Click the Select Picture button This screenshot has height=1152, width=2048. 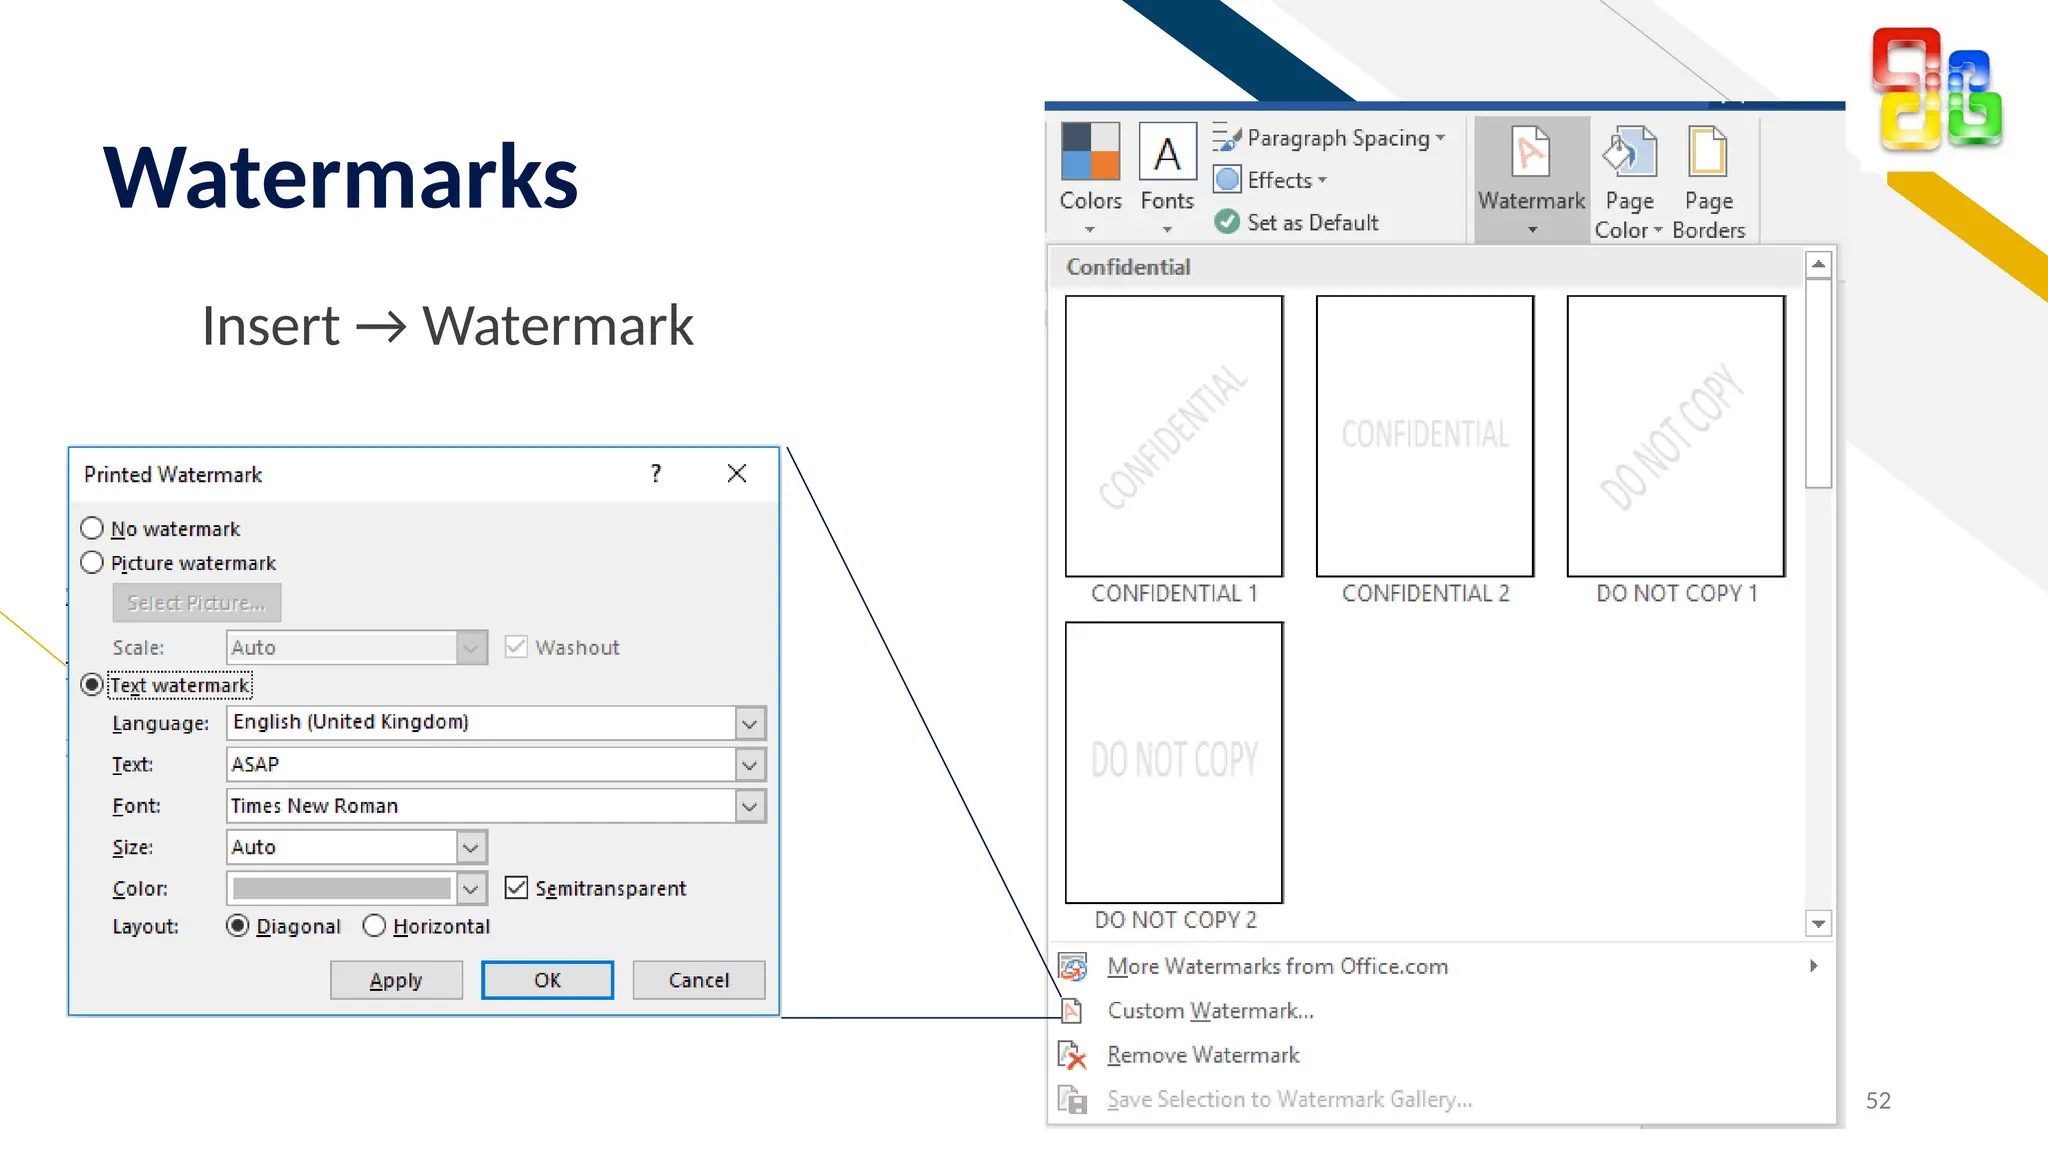[x=196, y=603]
